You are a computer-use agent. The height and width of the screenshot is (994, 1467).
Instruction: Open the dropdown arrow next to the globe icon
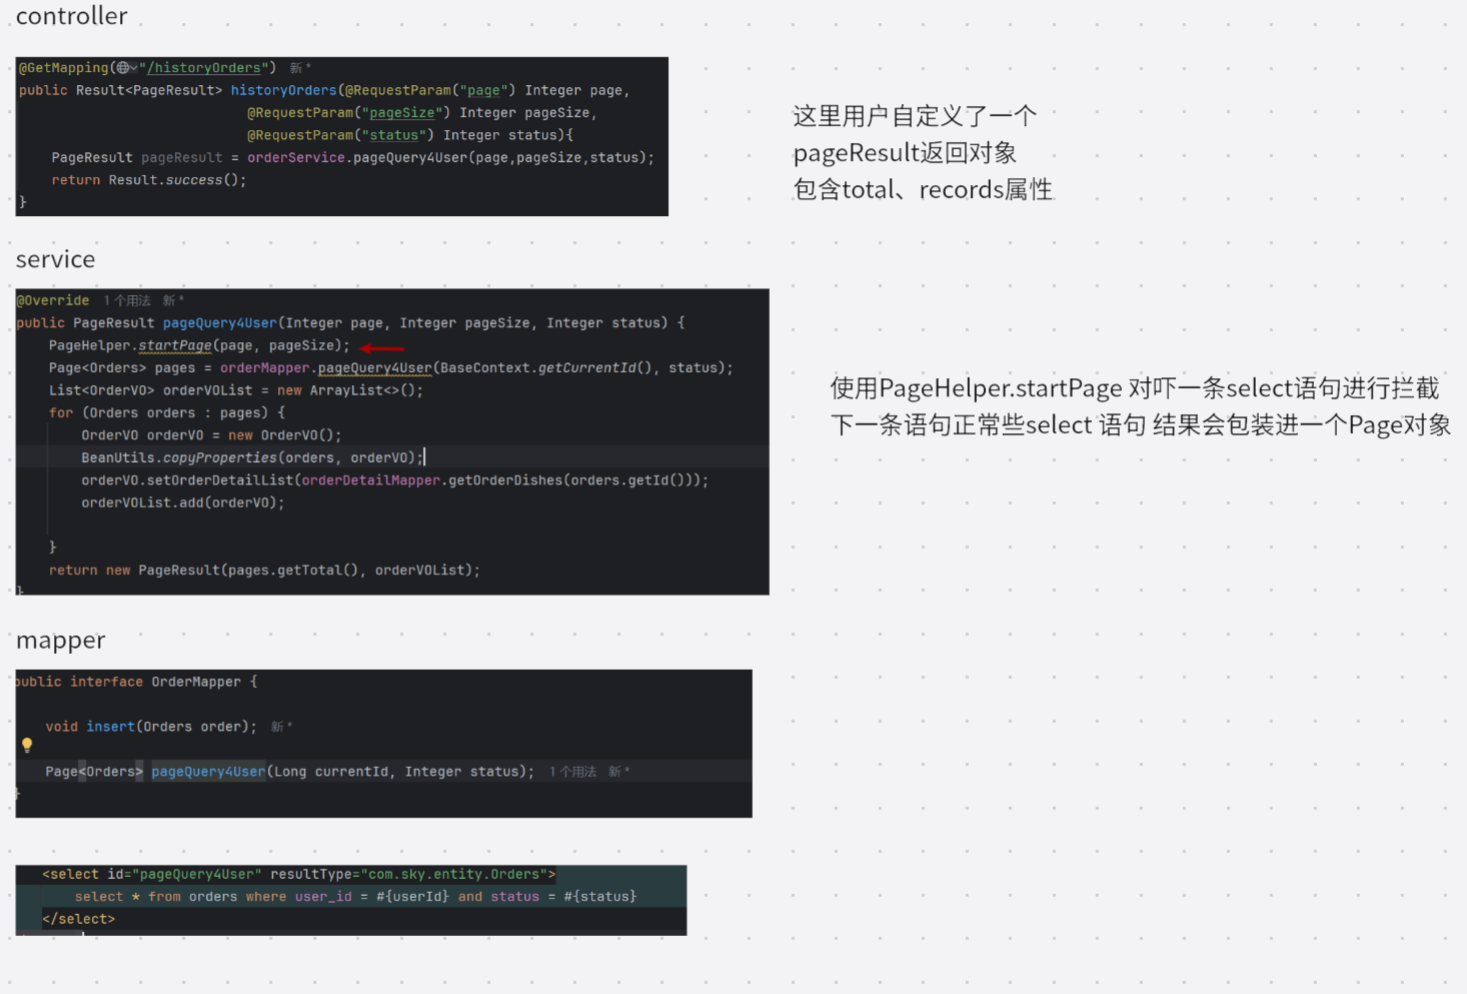pyautogui.click(x=133, y=68)
